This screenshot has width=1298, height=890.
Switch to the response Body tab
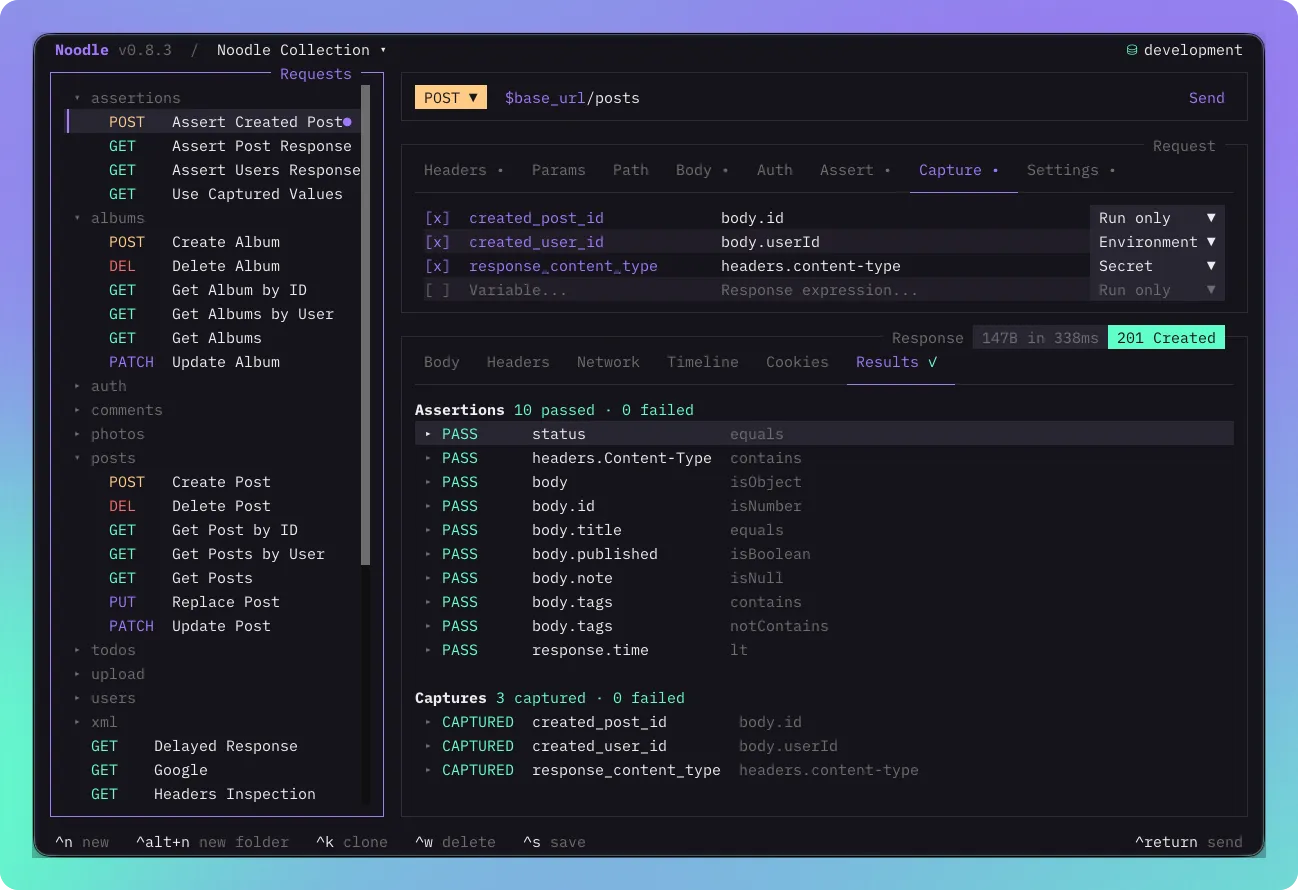tap(441, 362)
